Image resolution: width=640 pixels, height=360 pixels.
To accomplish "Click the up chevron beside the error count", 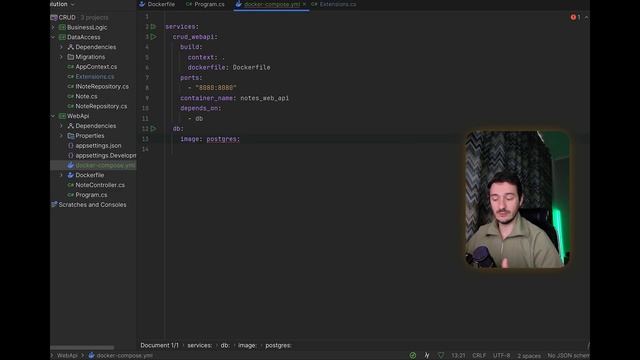I will tap(586, 17).
